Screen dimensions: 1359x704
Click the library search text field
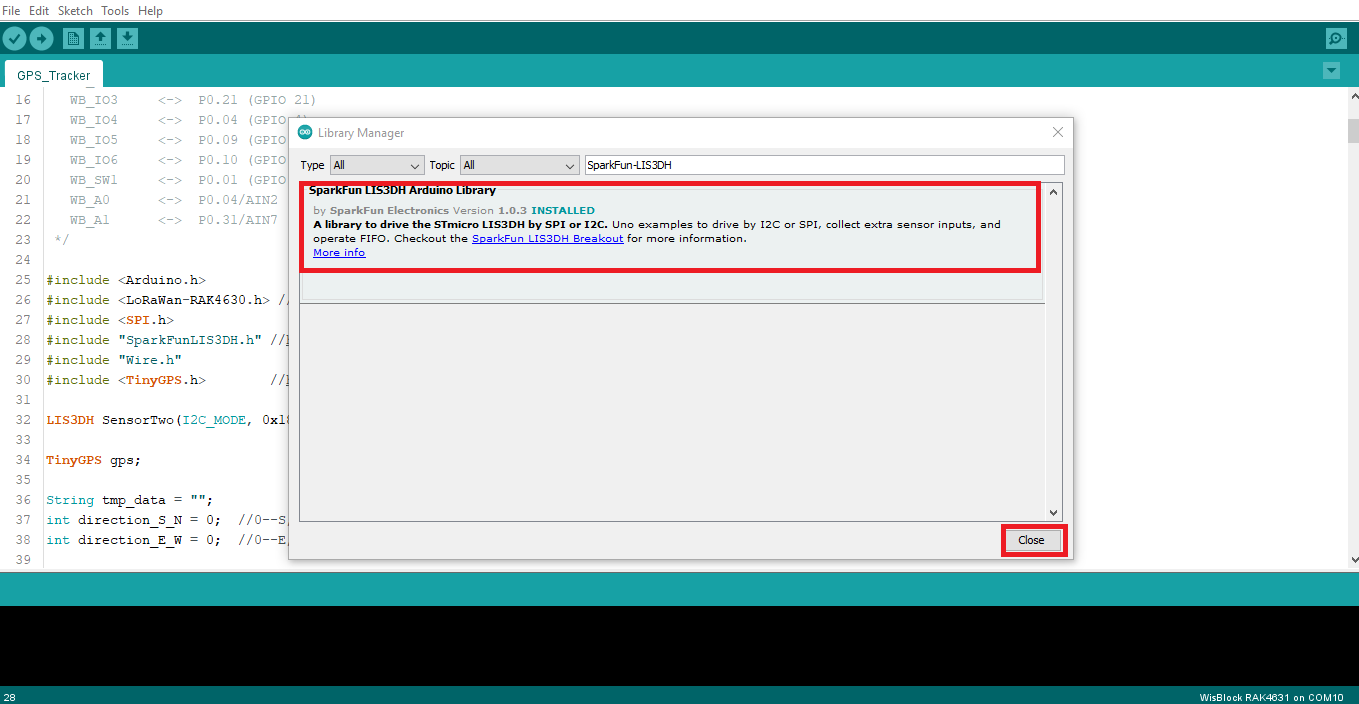coord(824,165)
